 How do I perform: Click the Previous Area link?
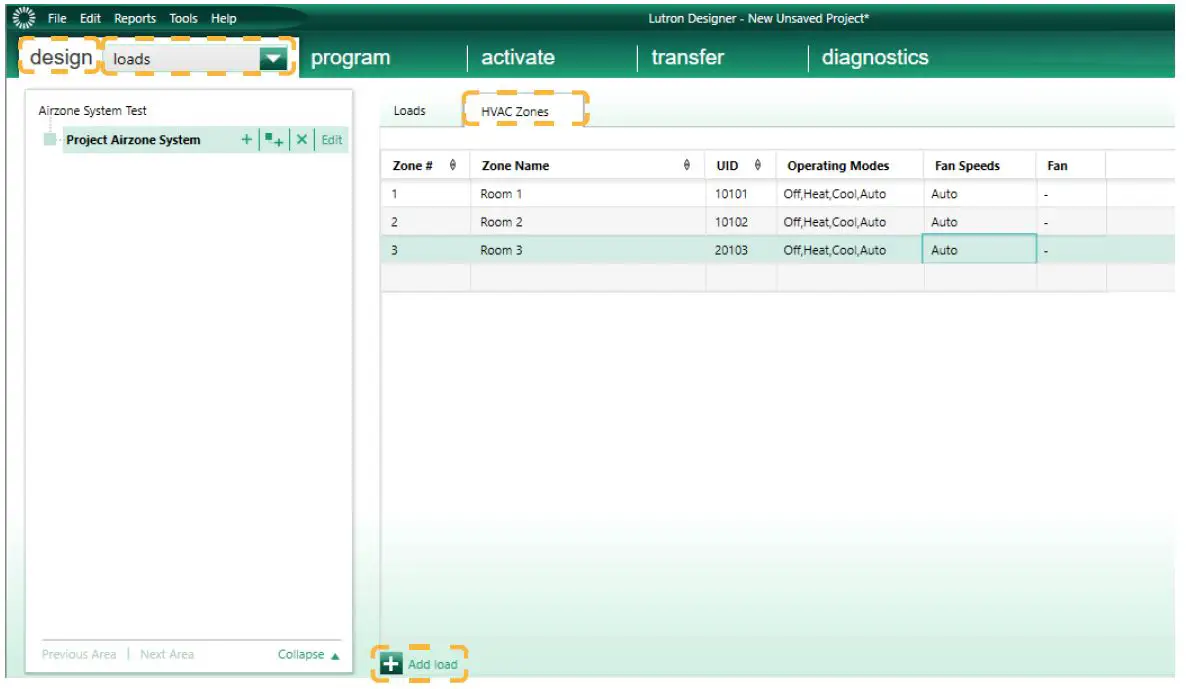[x=79, y=654]
